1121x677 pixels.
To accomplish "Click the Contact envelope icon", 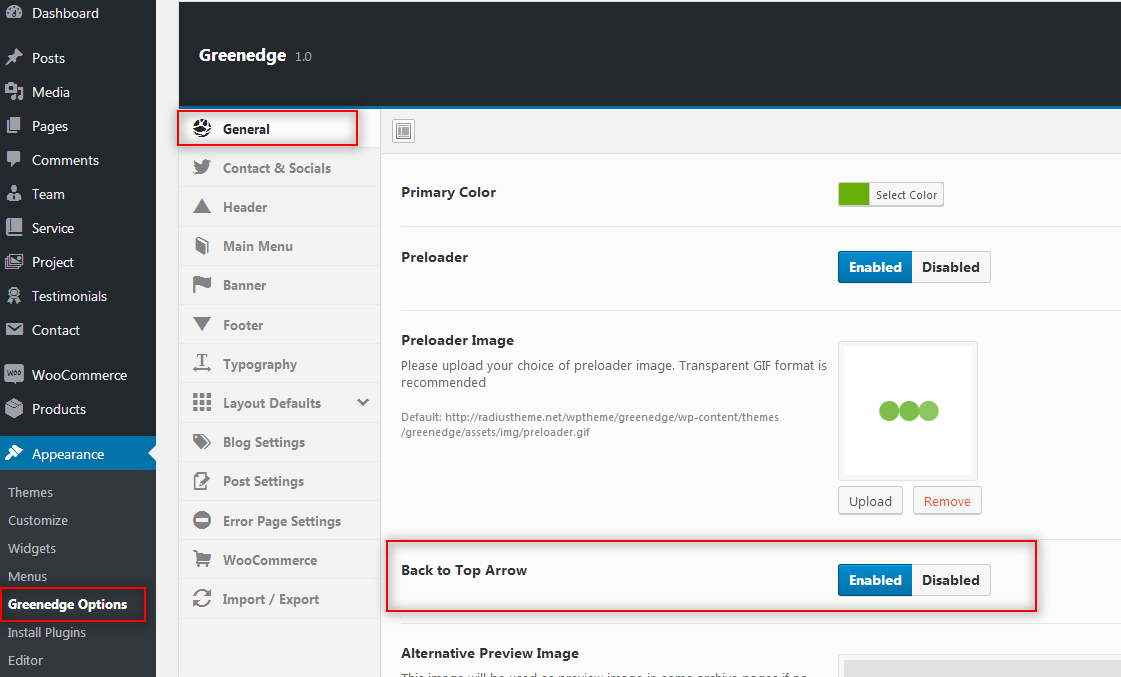I will (x=14, y=330).
